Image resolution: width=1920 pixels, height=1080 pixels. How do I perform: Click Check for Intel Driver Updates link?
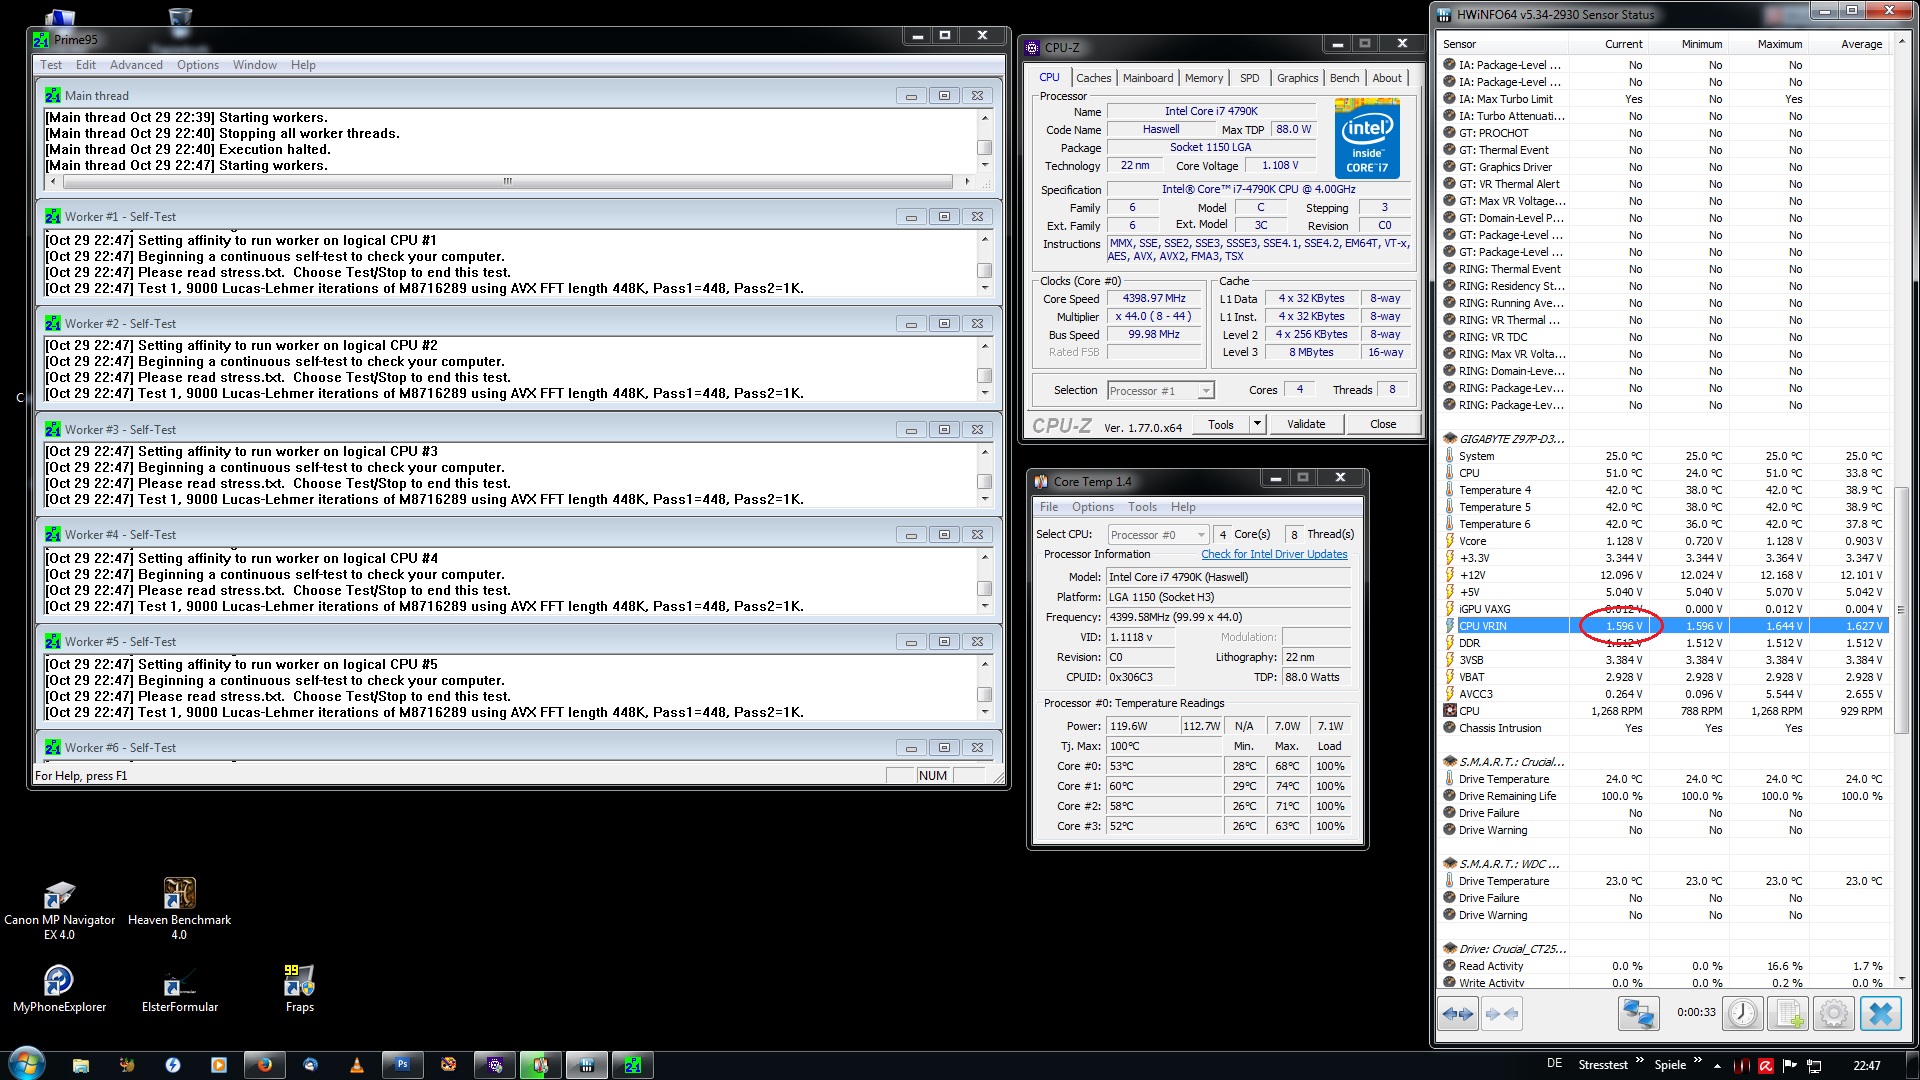[x=1274, y=554]
